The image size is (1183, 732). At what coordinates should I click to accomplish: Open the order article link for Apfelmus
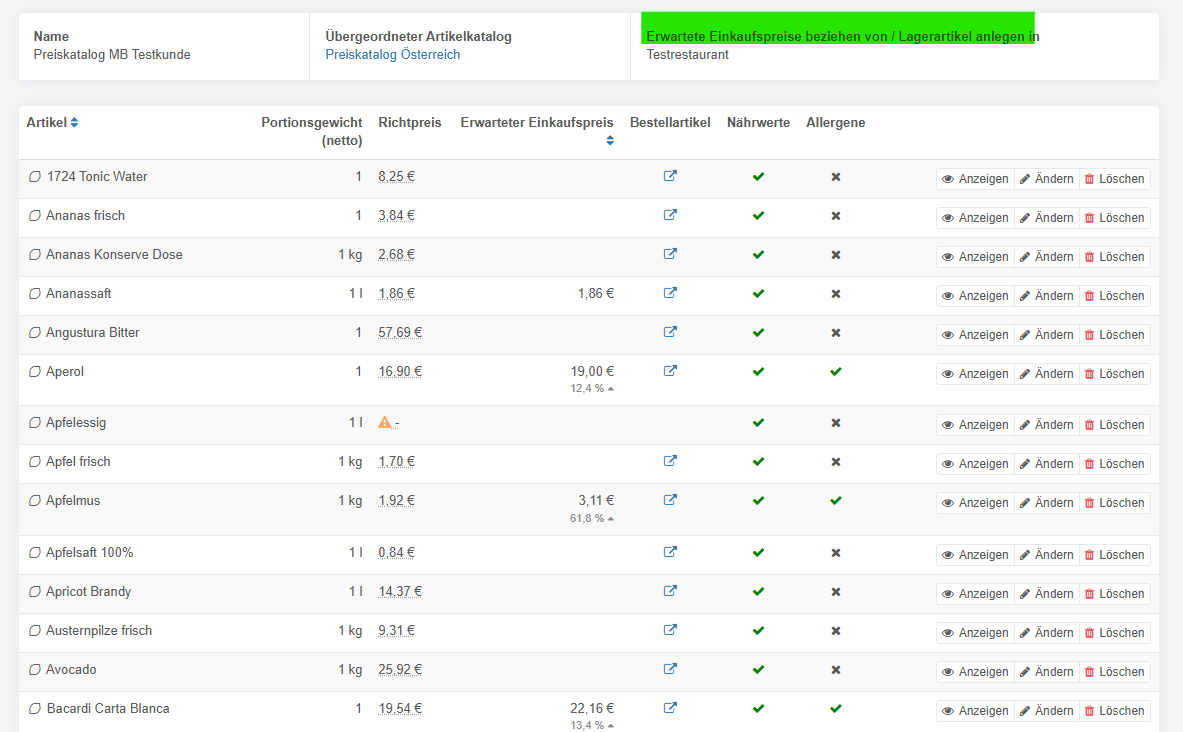670,500
